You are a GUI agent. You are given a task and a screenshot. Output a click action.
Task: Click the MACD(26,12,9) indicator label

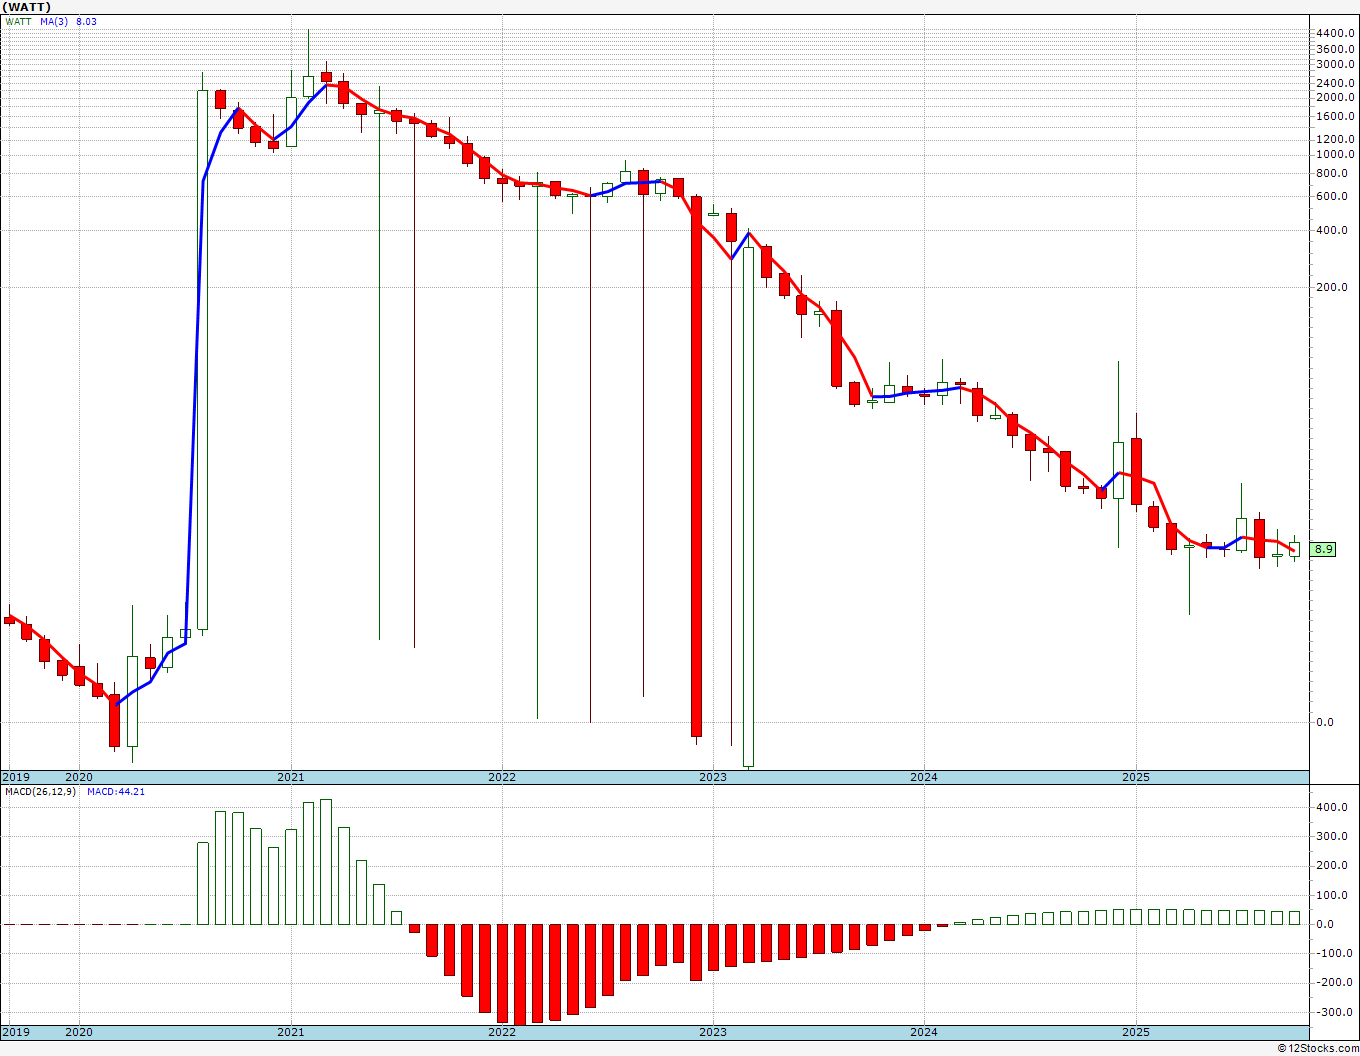[41, 792]
